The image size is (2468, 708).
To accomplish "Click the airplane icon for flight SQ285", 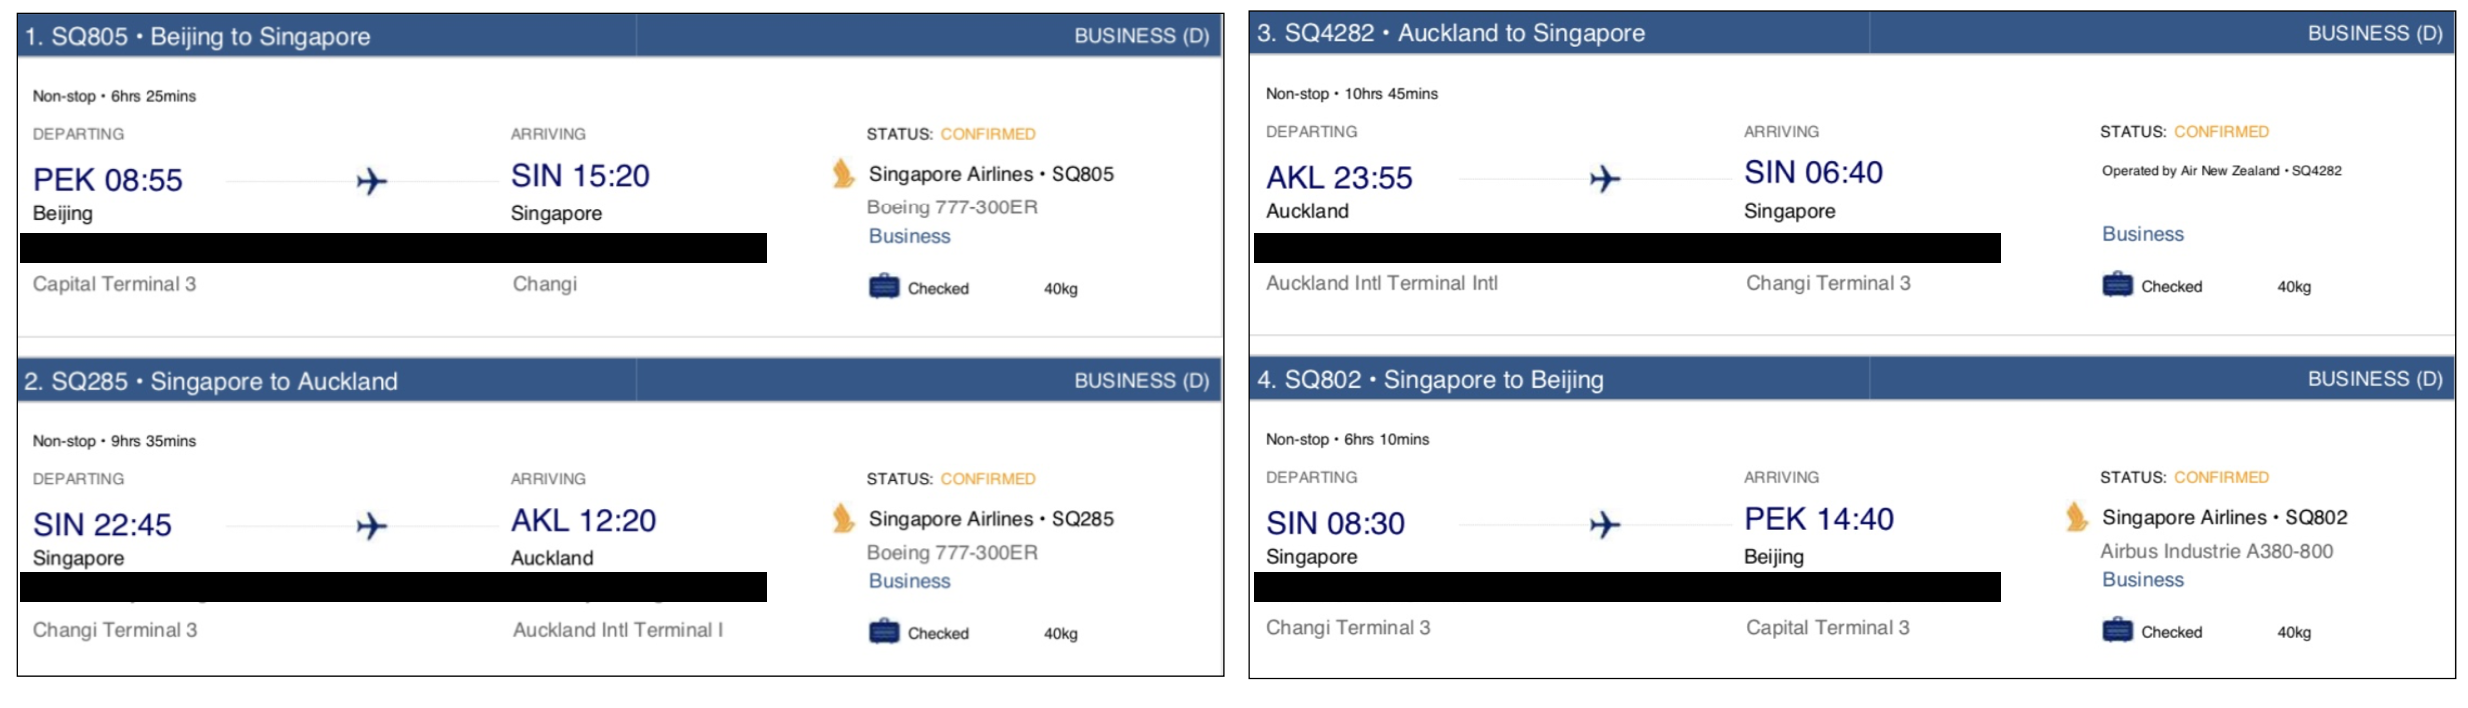I will pyautogui.click(x=371, y=526).
